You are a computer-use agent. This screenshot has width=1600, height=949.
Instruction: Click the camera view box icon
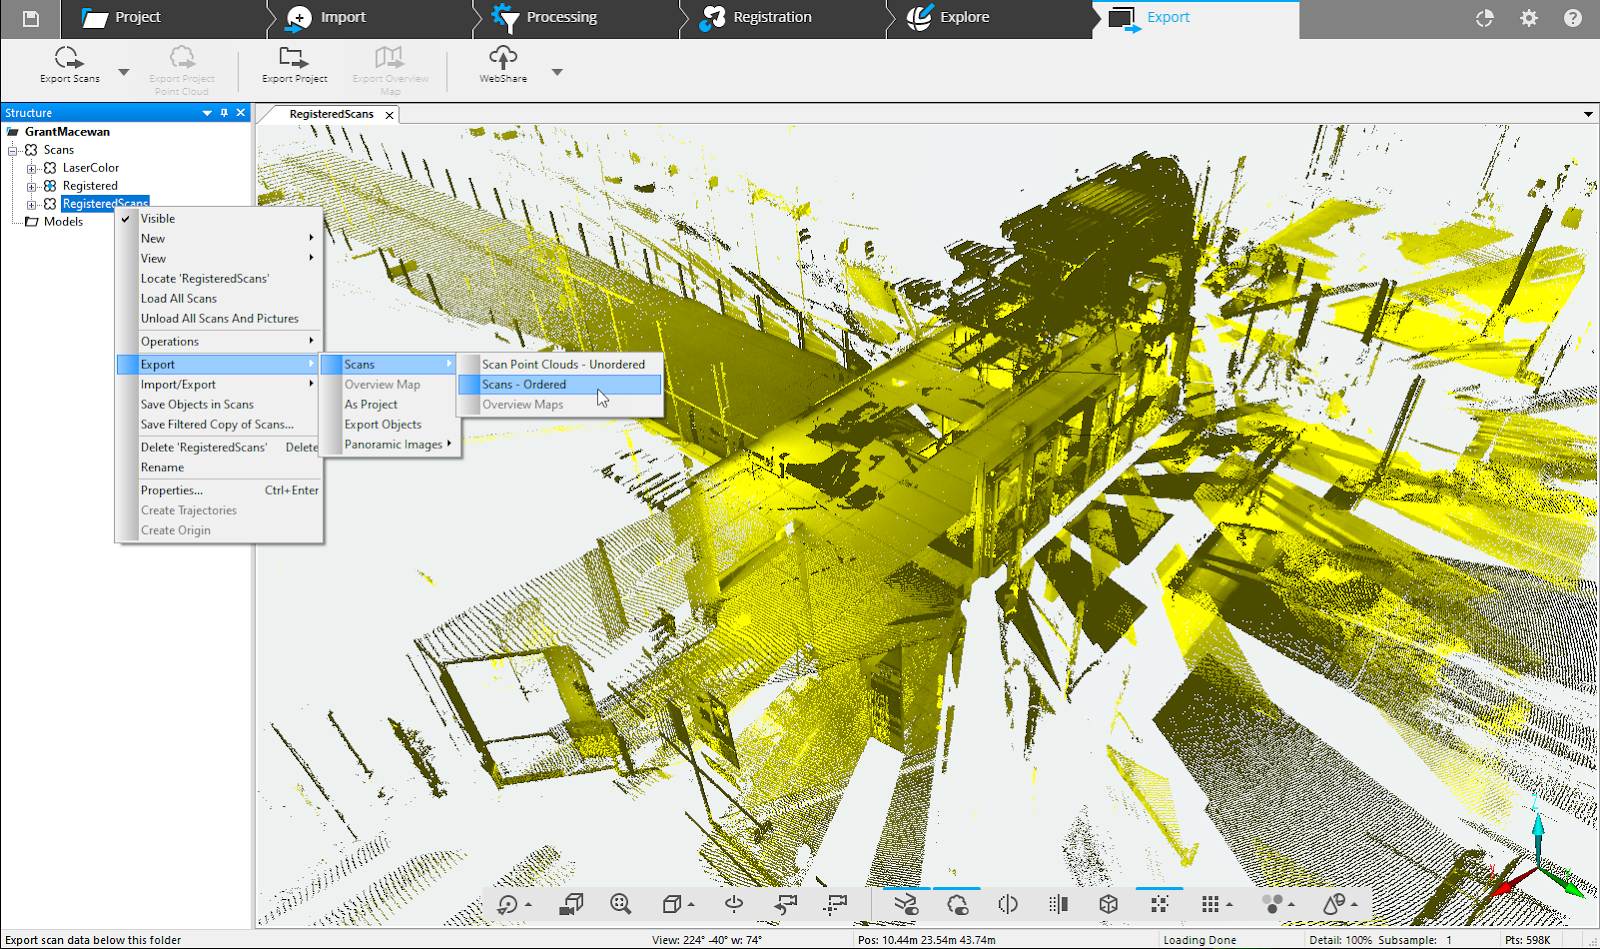(572, 904)
